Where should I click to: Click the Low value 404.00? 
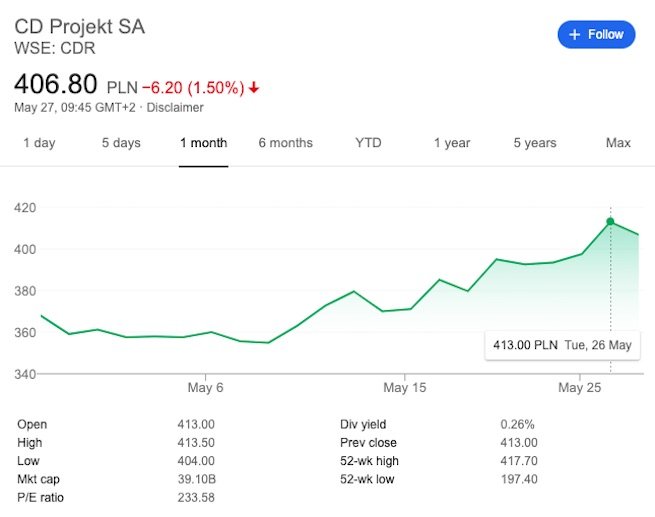196,461
